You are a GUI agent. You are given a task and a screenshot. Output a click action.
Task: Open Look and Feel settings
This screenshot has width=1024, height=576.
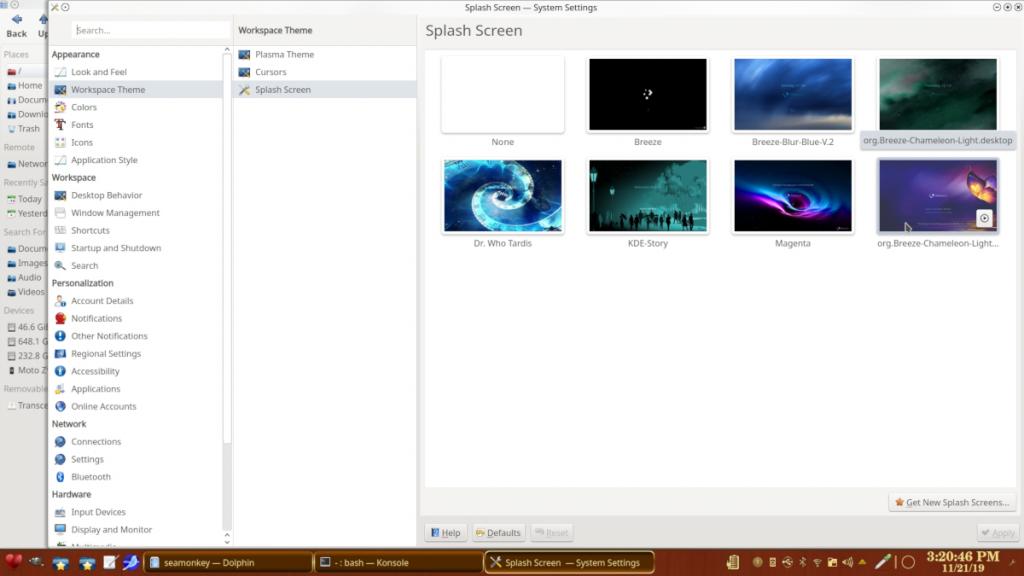98,72
